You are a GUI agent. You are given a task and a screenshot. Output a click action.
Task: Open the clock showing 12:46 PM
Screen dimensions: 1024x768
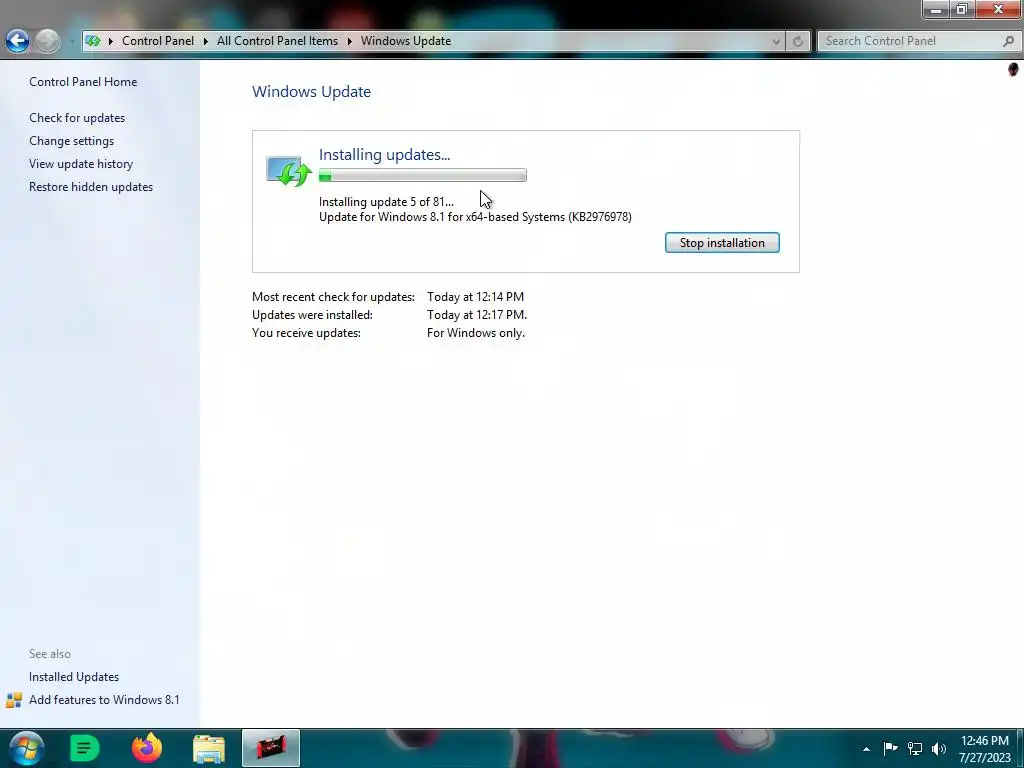[985, 749]
